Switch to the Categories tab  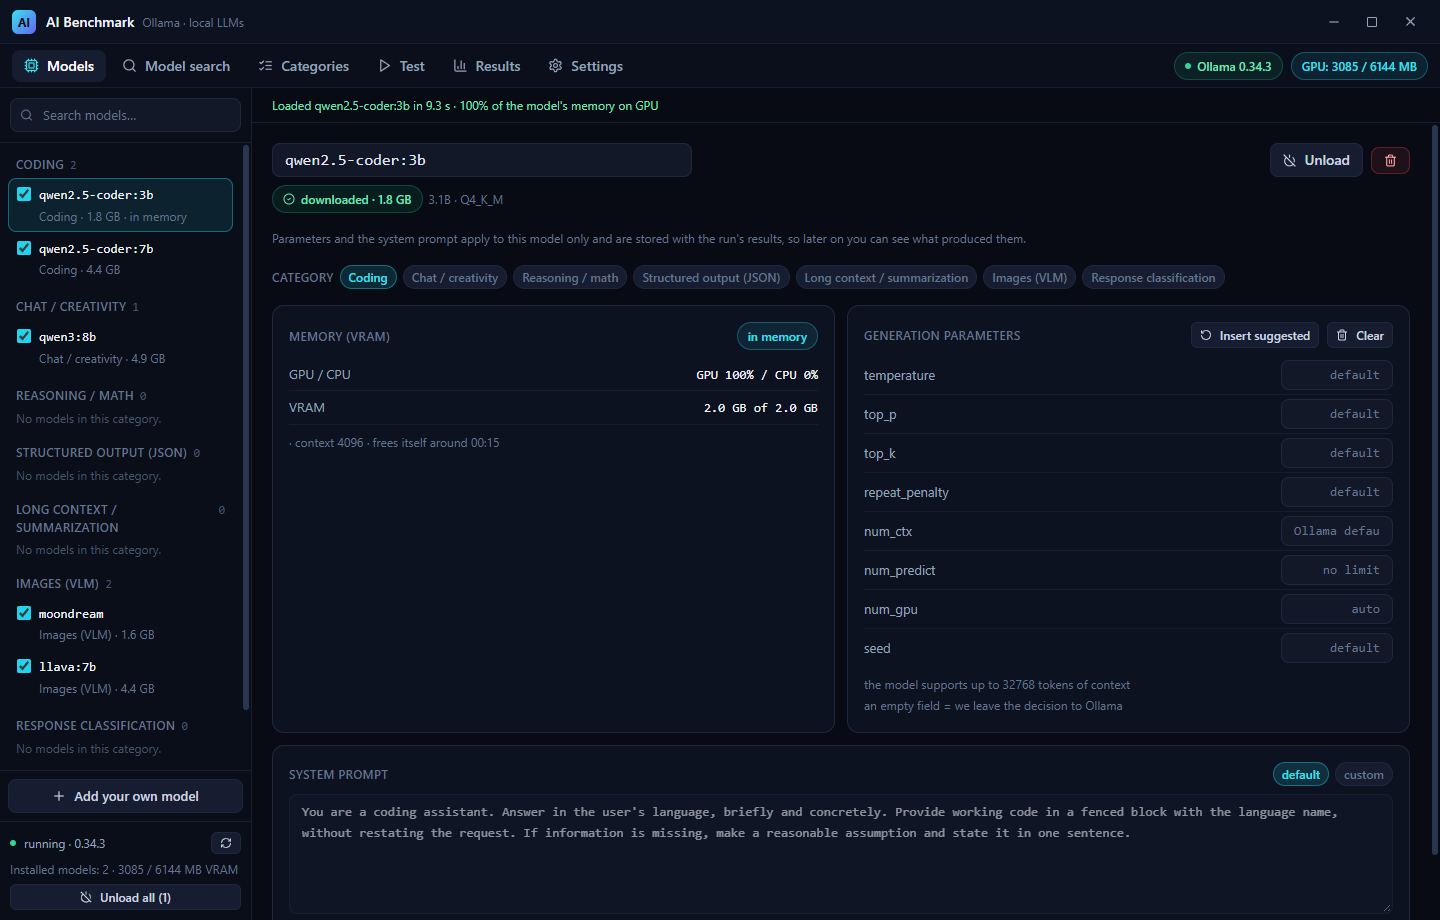pyautogui.click(x=304, y=66)
